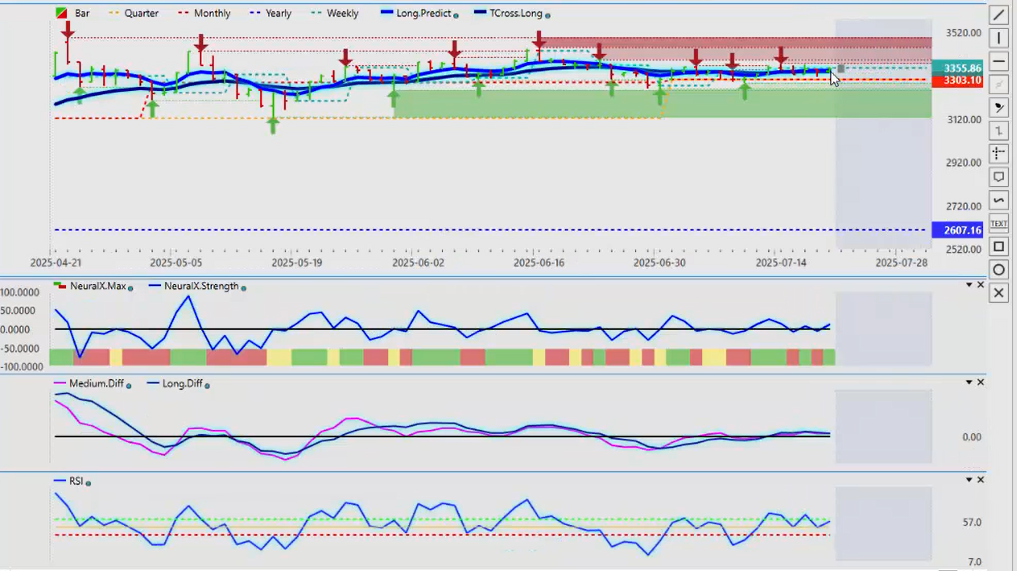Select the horizontal line drawing tool
The image size is (1017, 571).
click(x=999, y=61)
